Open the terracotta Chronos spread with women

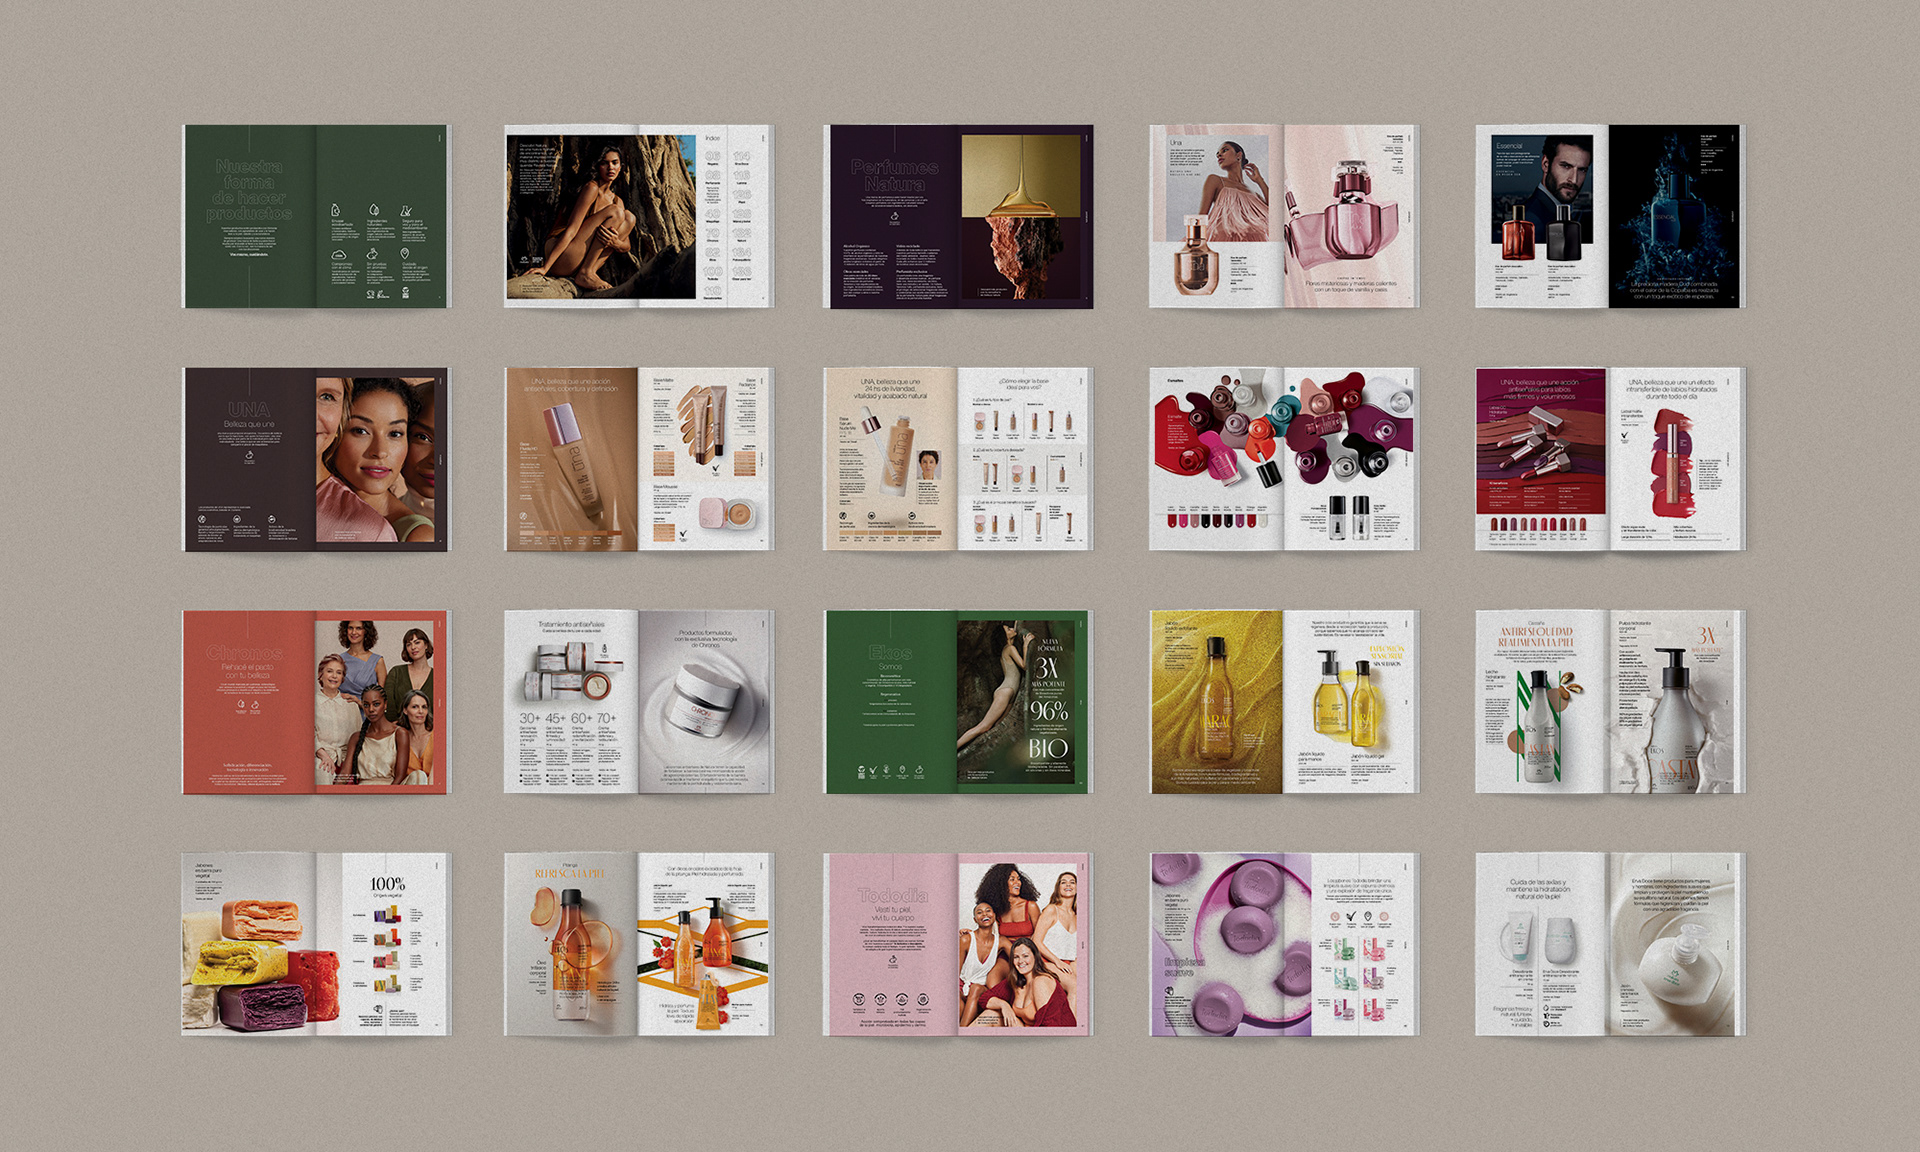[316, 702]
